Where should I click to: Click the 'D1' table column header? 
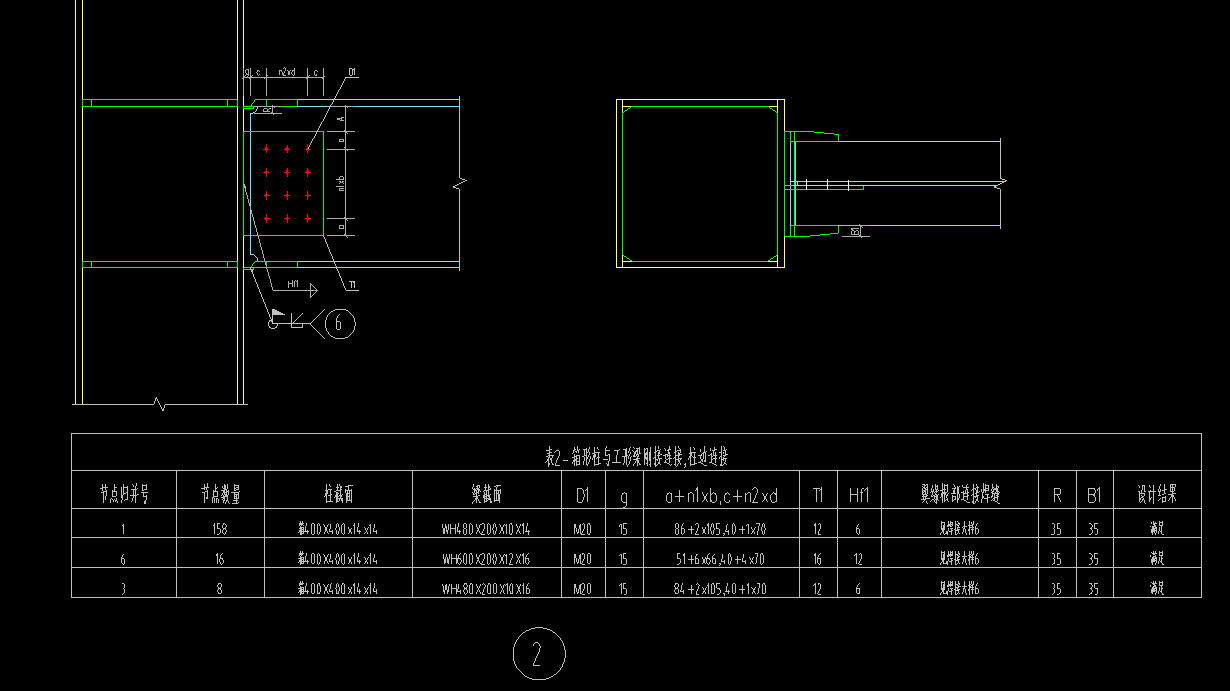[582, 494]
